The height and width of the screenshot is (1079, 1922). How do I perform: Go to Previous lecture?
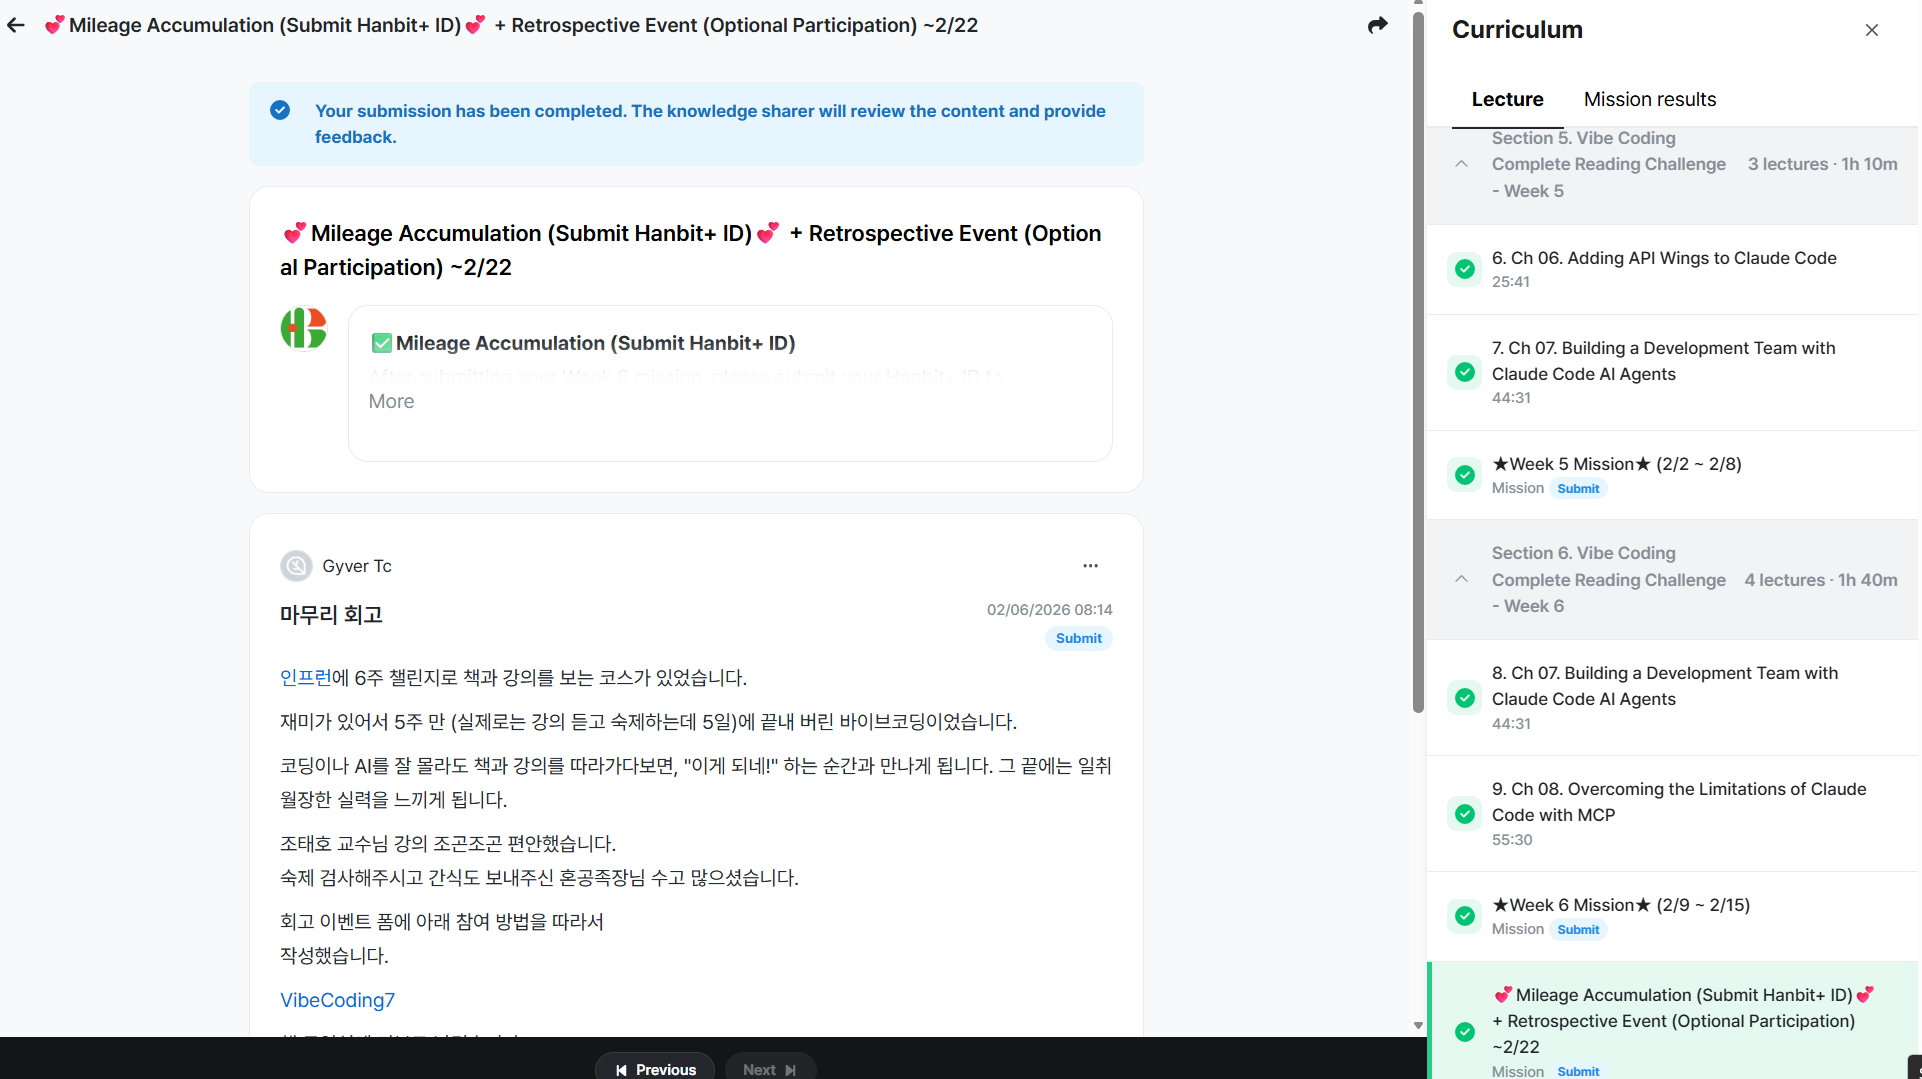point(655,1068)
